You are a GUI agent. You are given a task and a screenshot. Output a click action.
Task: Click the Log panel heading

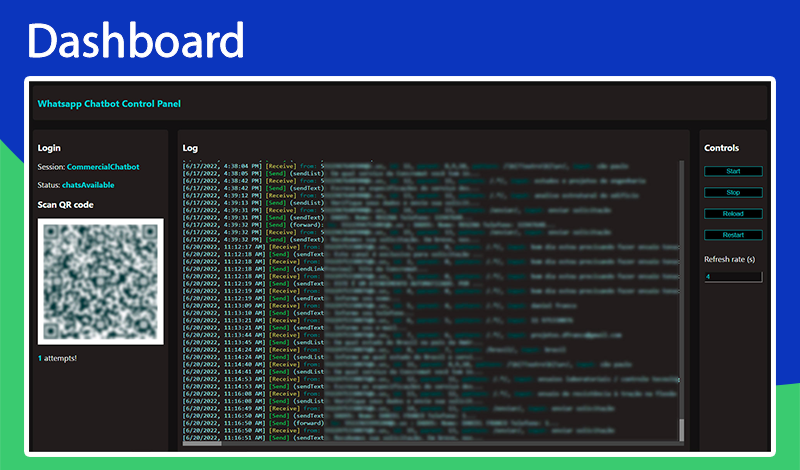pos(190,148)
